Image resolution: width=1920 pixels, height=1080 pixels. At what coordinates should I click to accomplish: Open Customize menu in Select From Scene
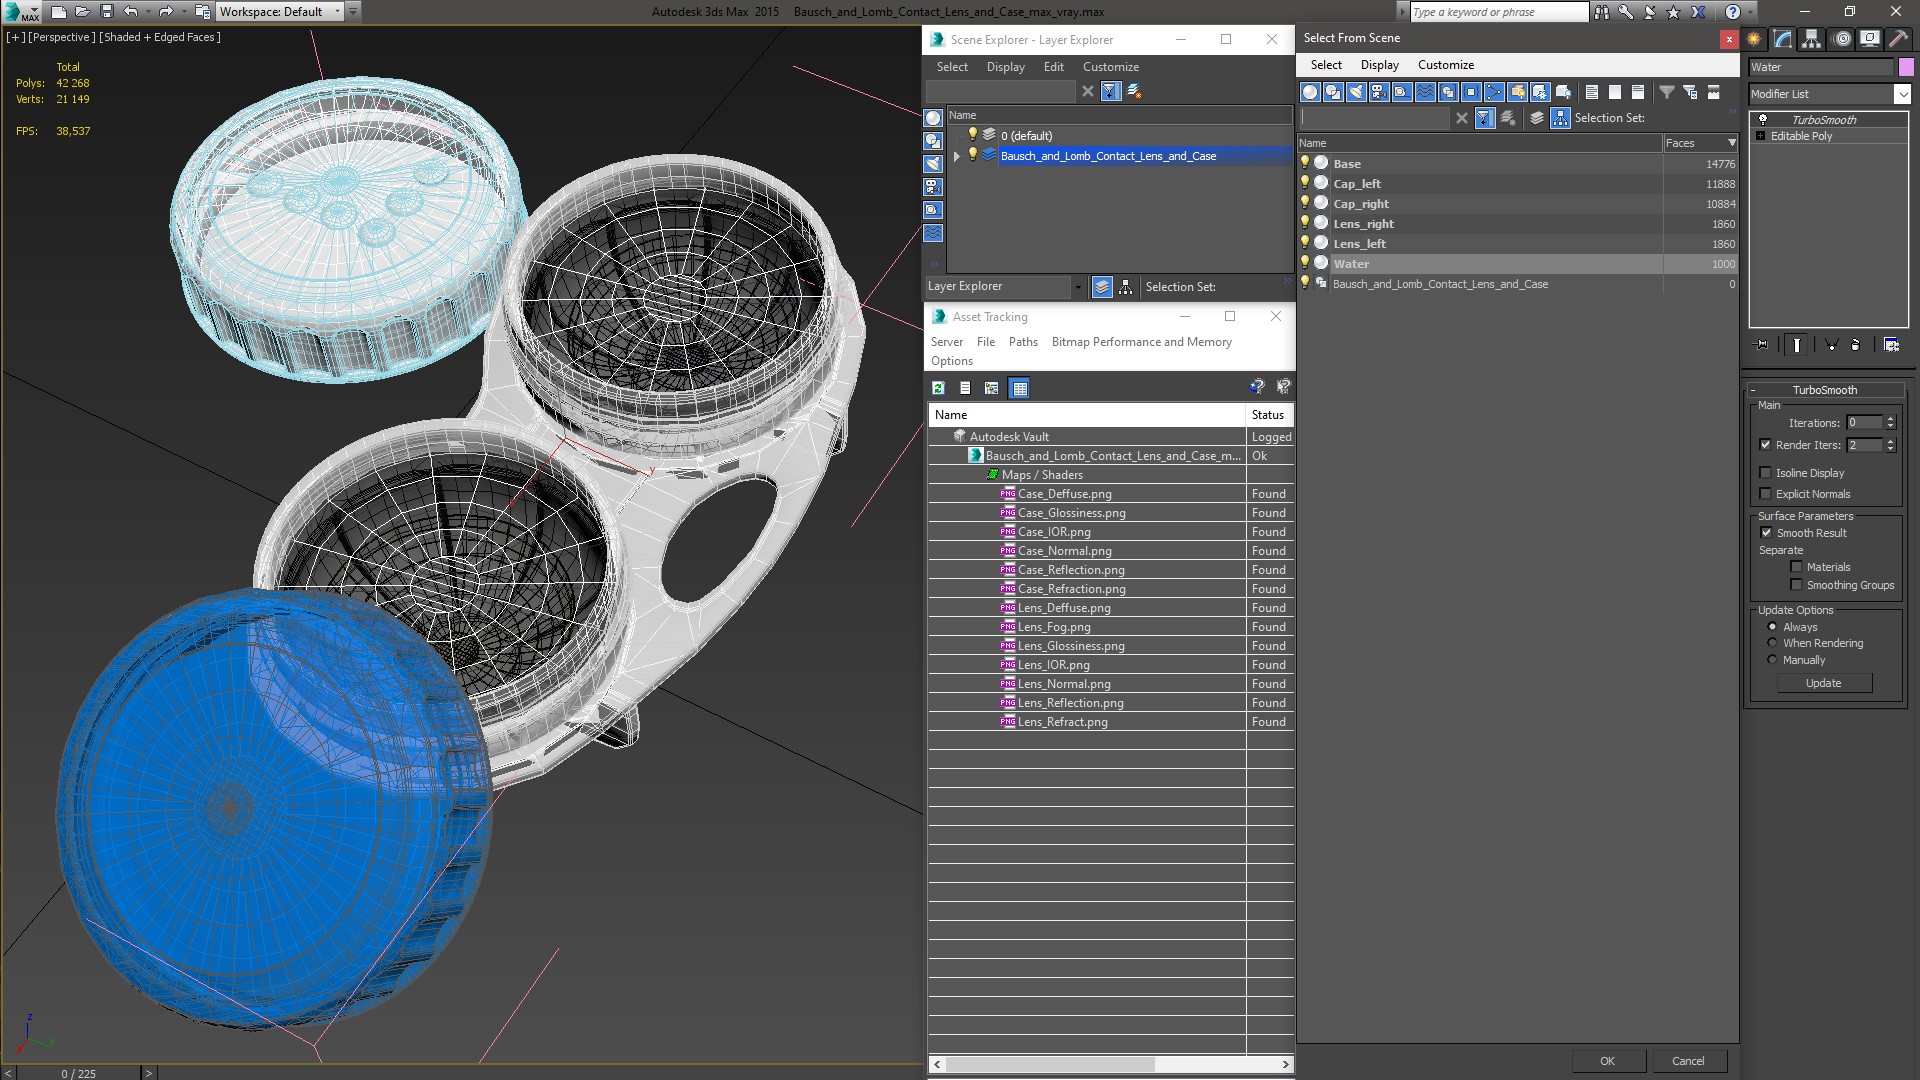(1445, 65)
